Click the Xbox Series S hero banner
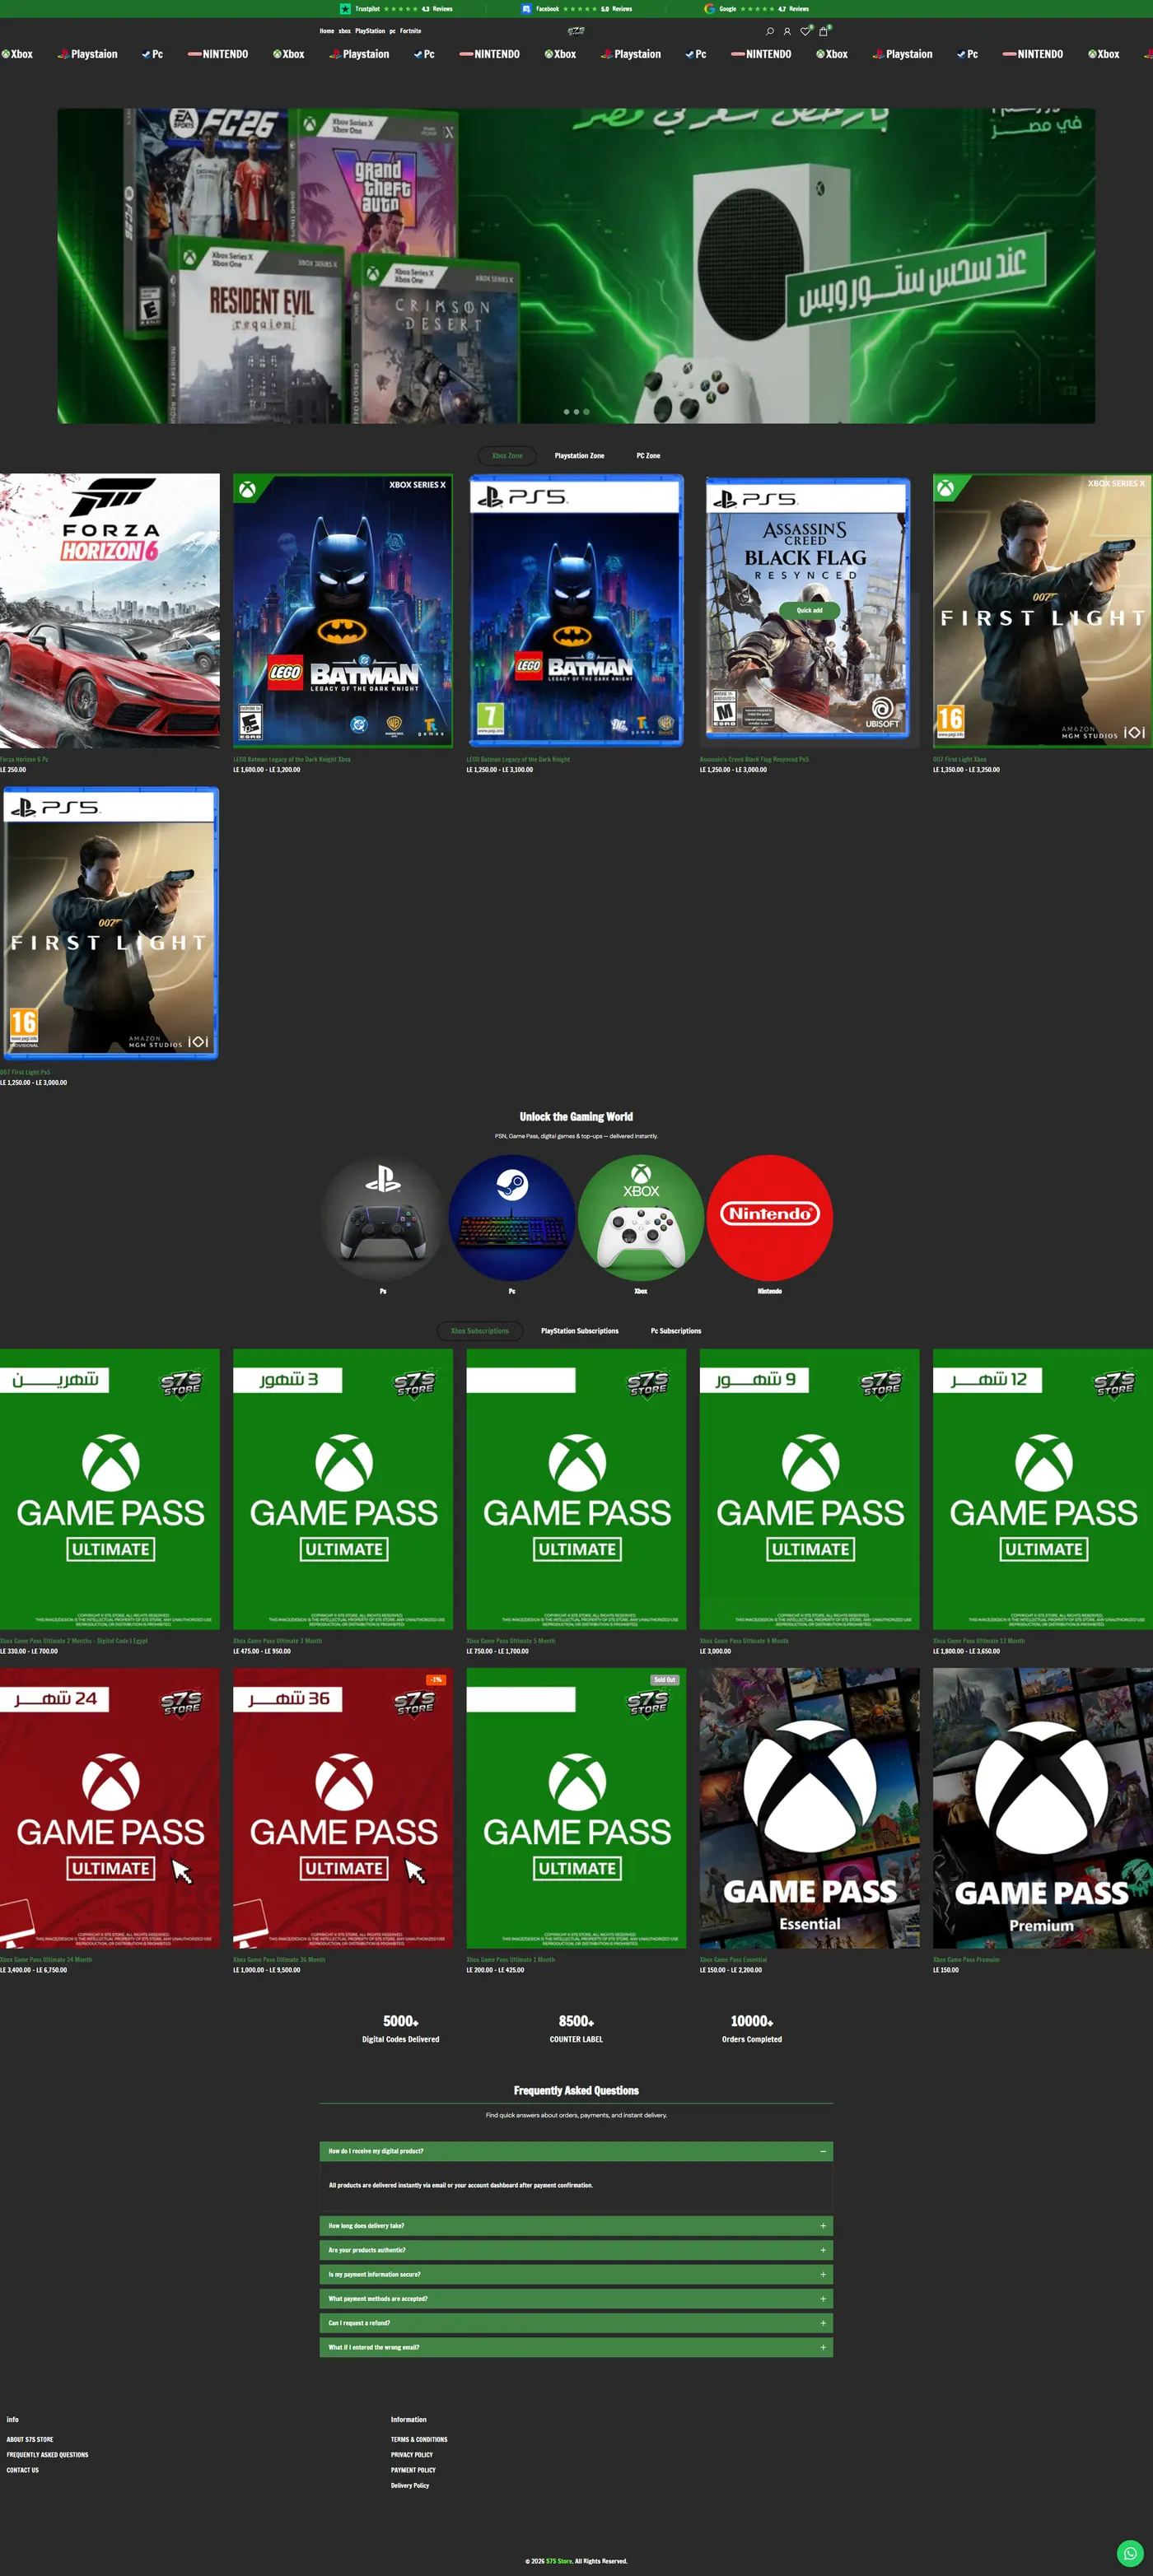 (x=576, y=266)
